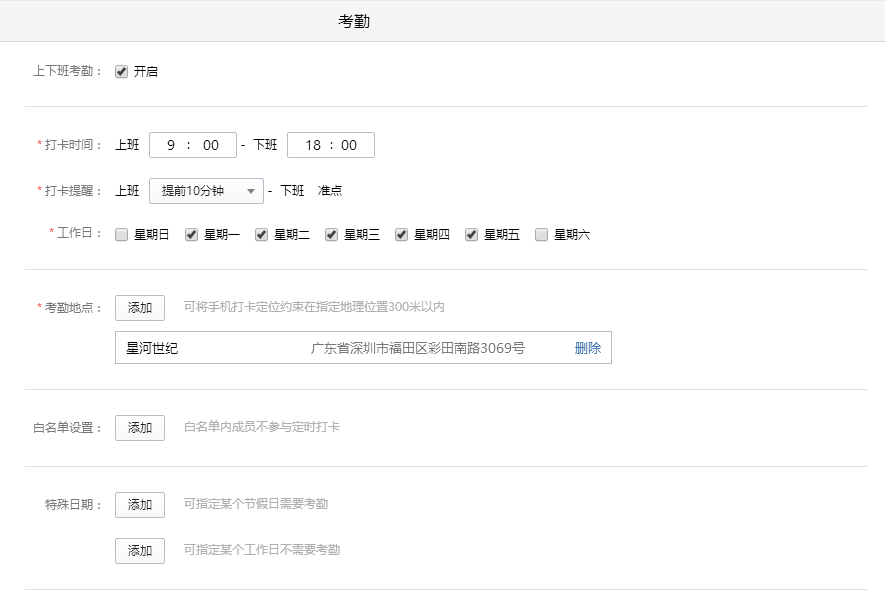Viewport: 885px width, 593px height.
Task: Click the dropdown arrow for 打卡提醒
Action: [251, 191]
